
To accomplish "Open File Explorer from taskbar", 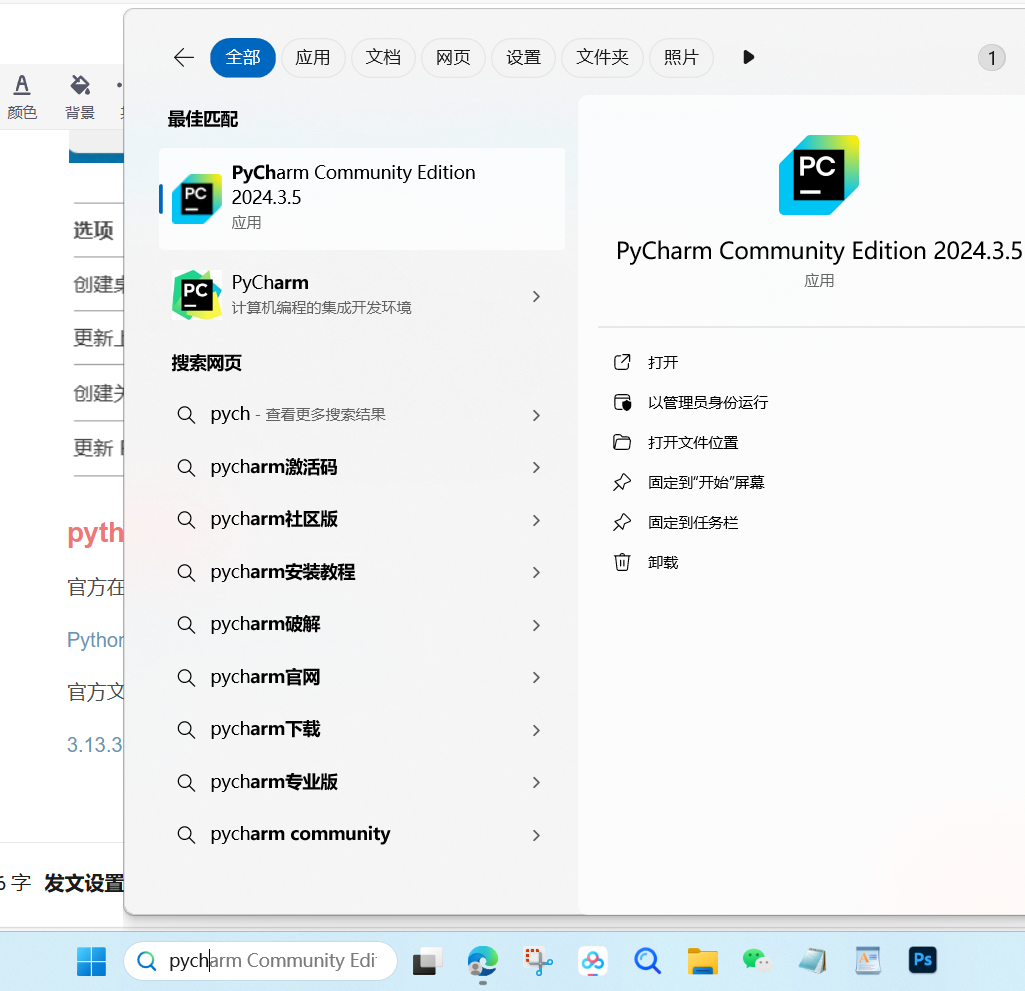I will (703, 961).
